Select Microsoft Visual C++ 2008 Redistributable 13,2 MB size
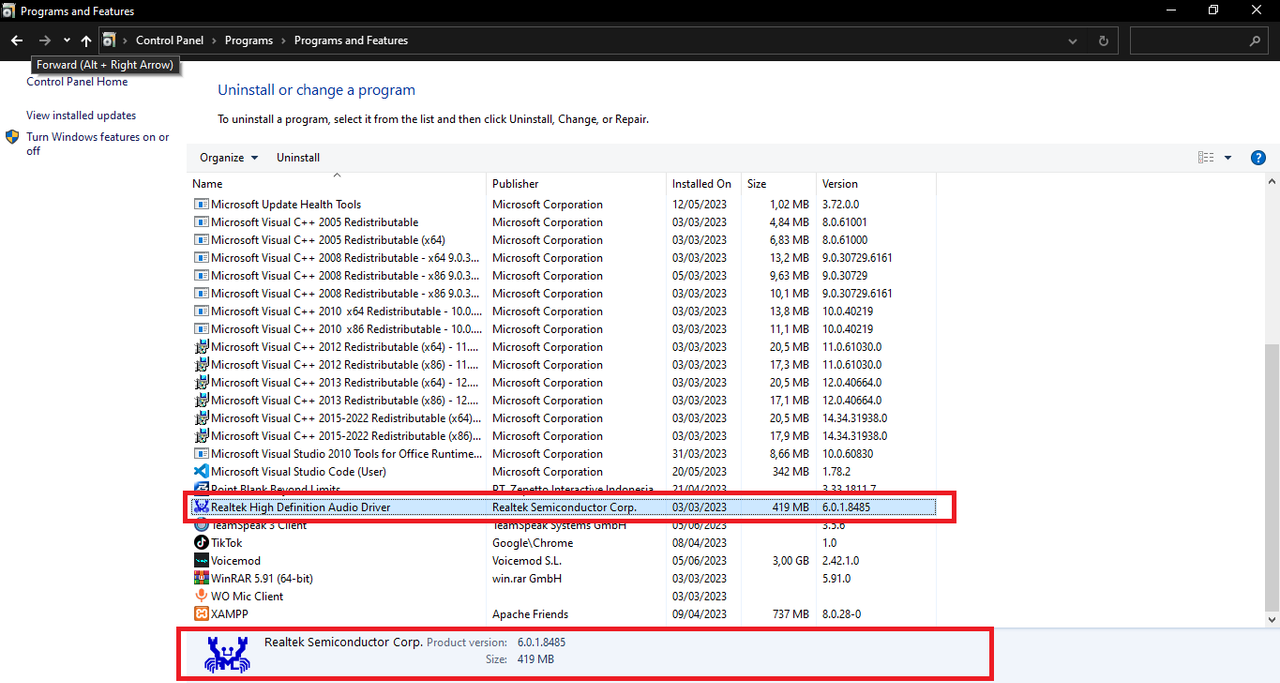The height and width of the screenshot is (683, 1280). 789,258
